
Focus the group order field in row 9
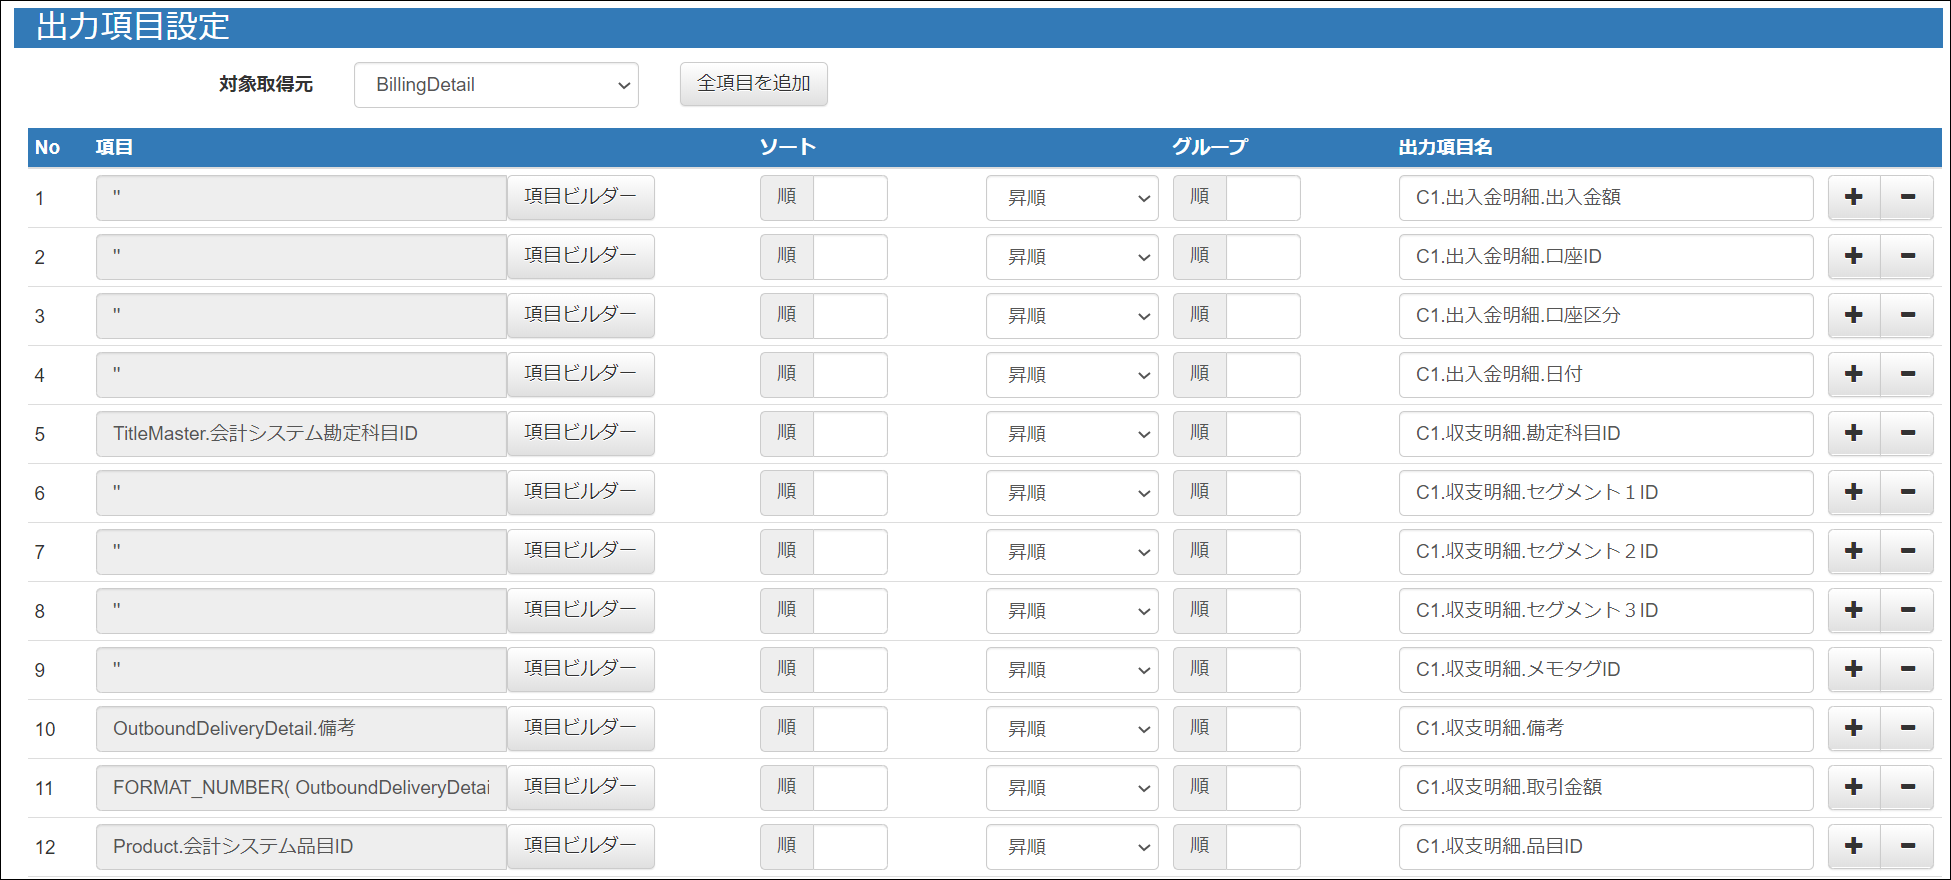coord(1262,669)
